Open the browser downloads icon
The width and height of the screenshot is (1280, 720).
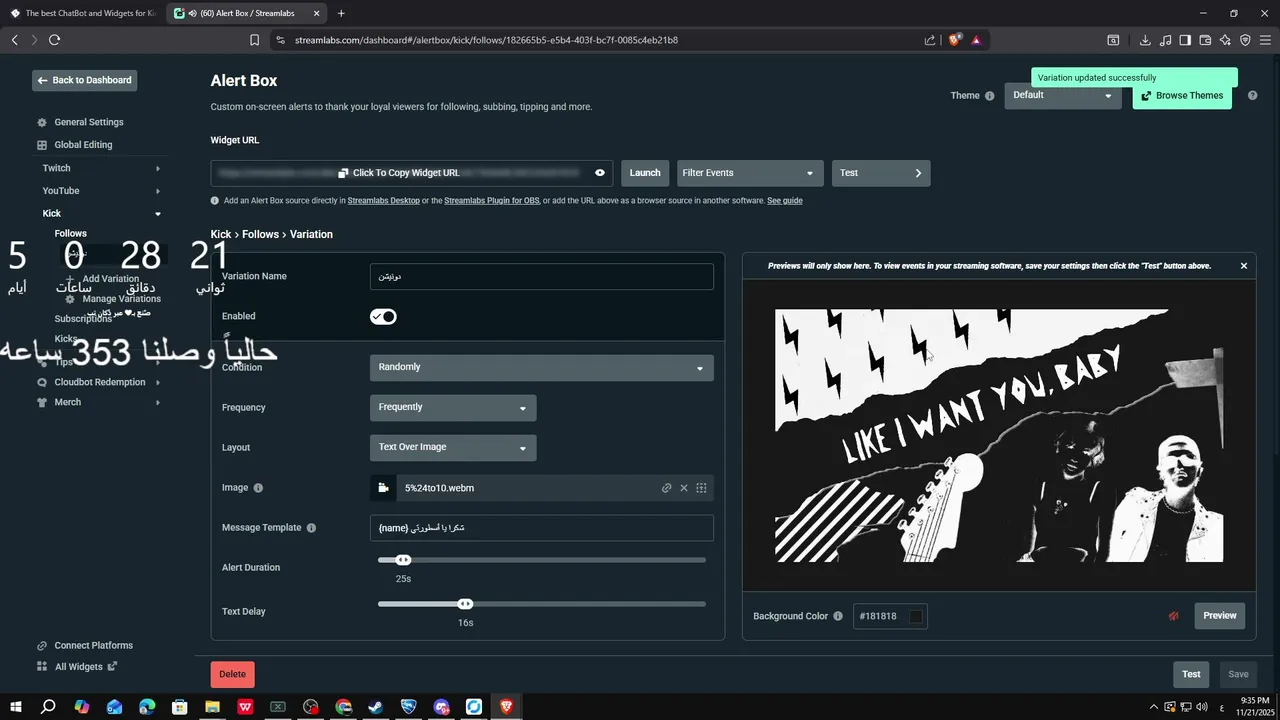coord(1145,40)
